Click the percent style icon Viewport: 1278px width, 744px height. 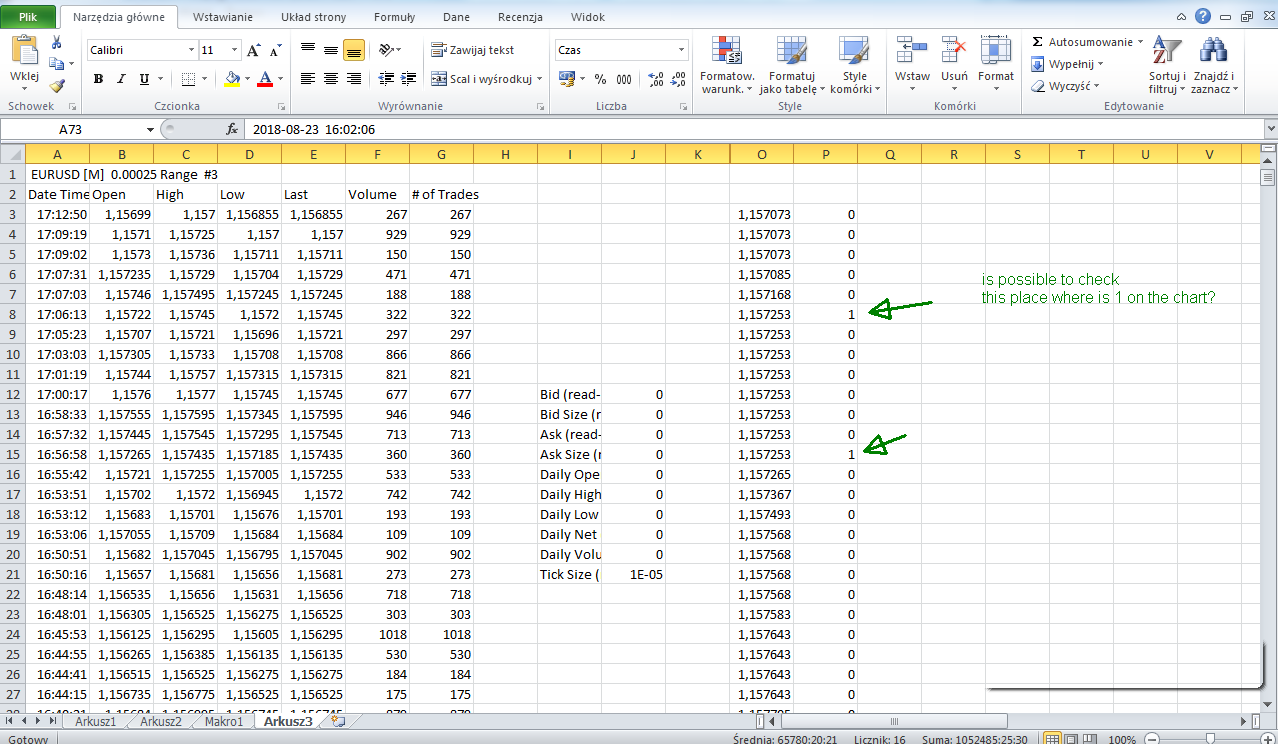(x=600, y=79)
